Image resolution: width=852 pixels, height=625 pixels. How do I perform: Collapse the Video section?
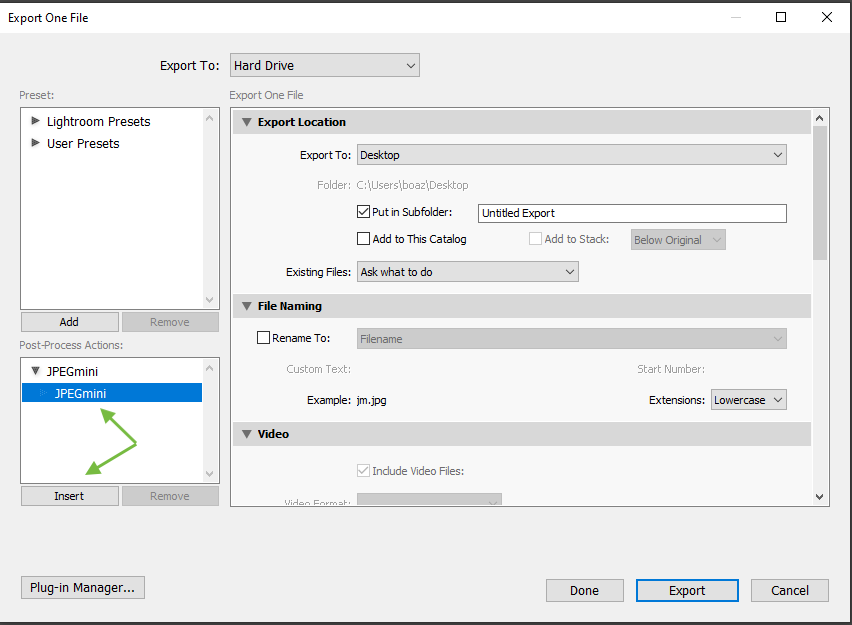[247, 434]
